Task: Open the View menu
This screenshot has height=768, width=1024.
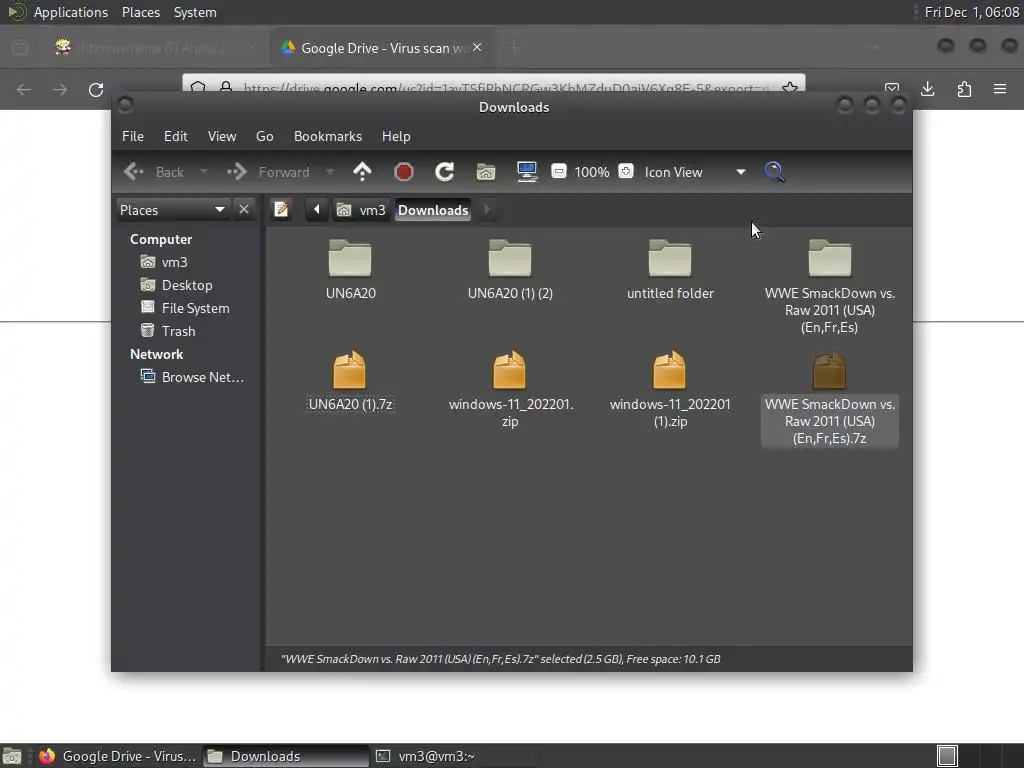Action: point(222,136)
